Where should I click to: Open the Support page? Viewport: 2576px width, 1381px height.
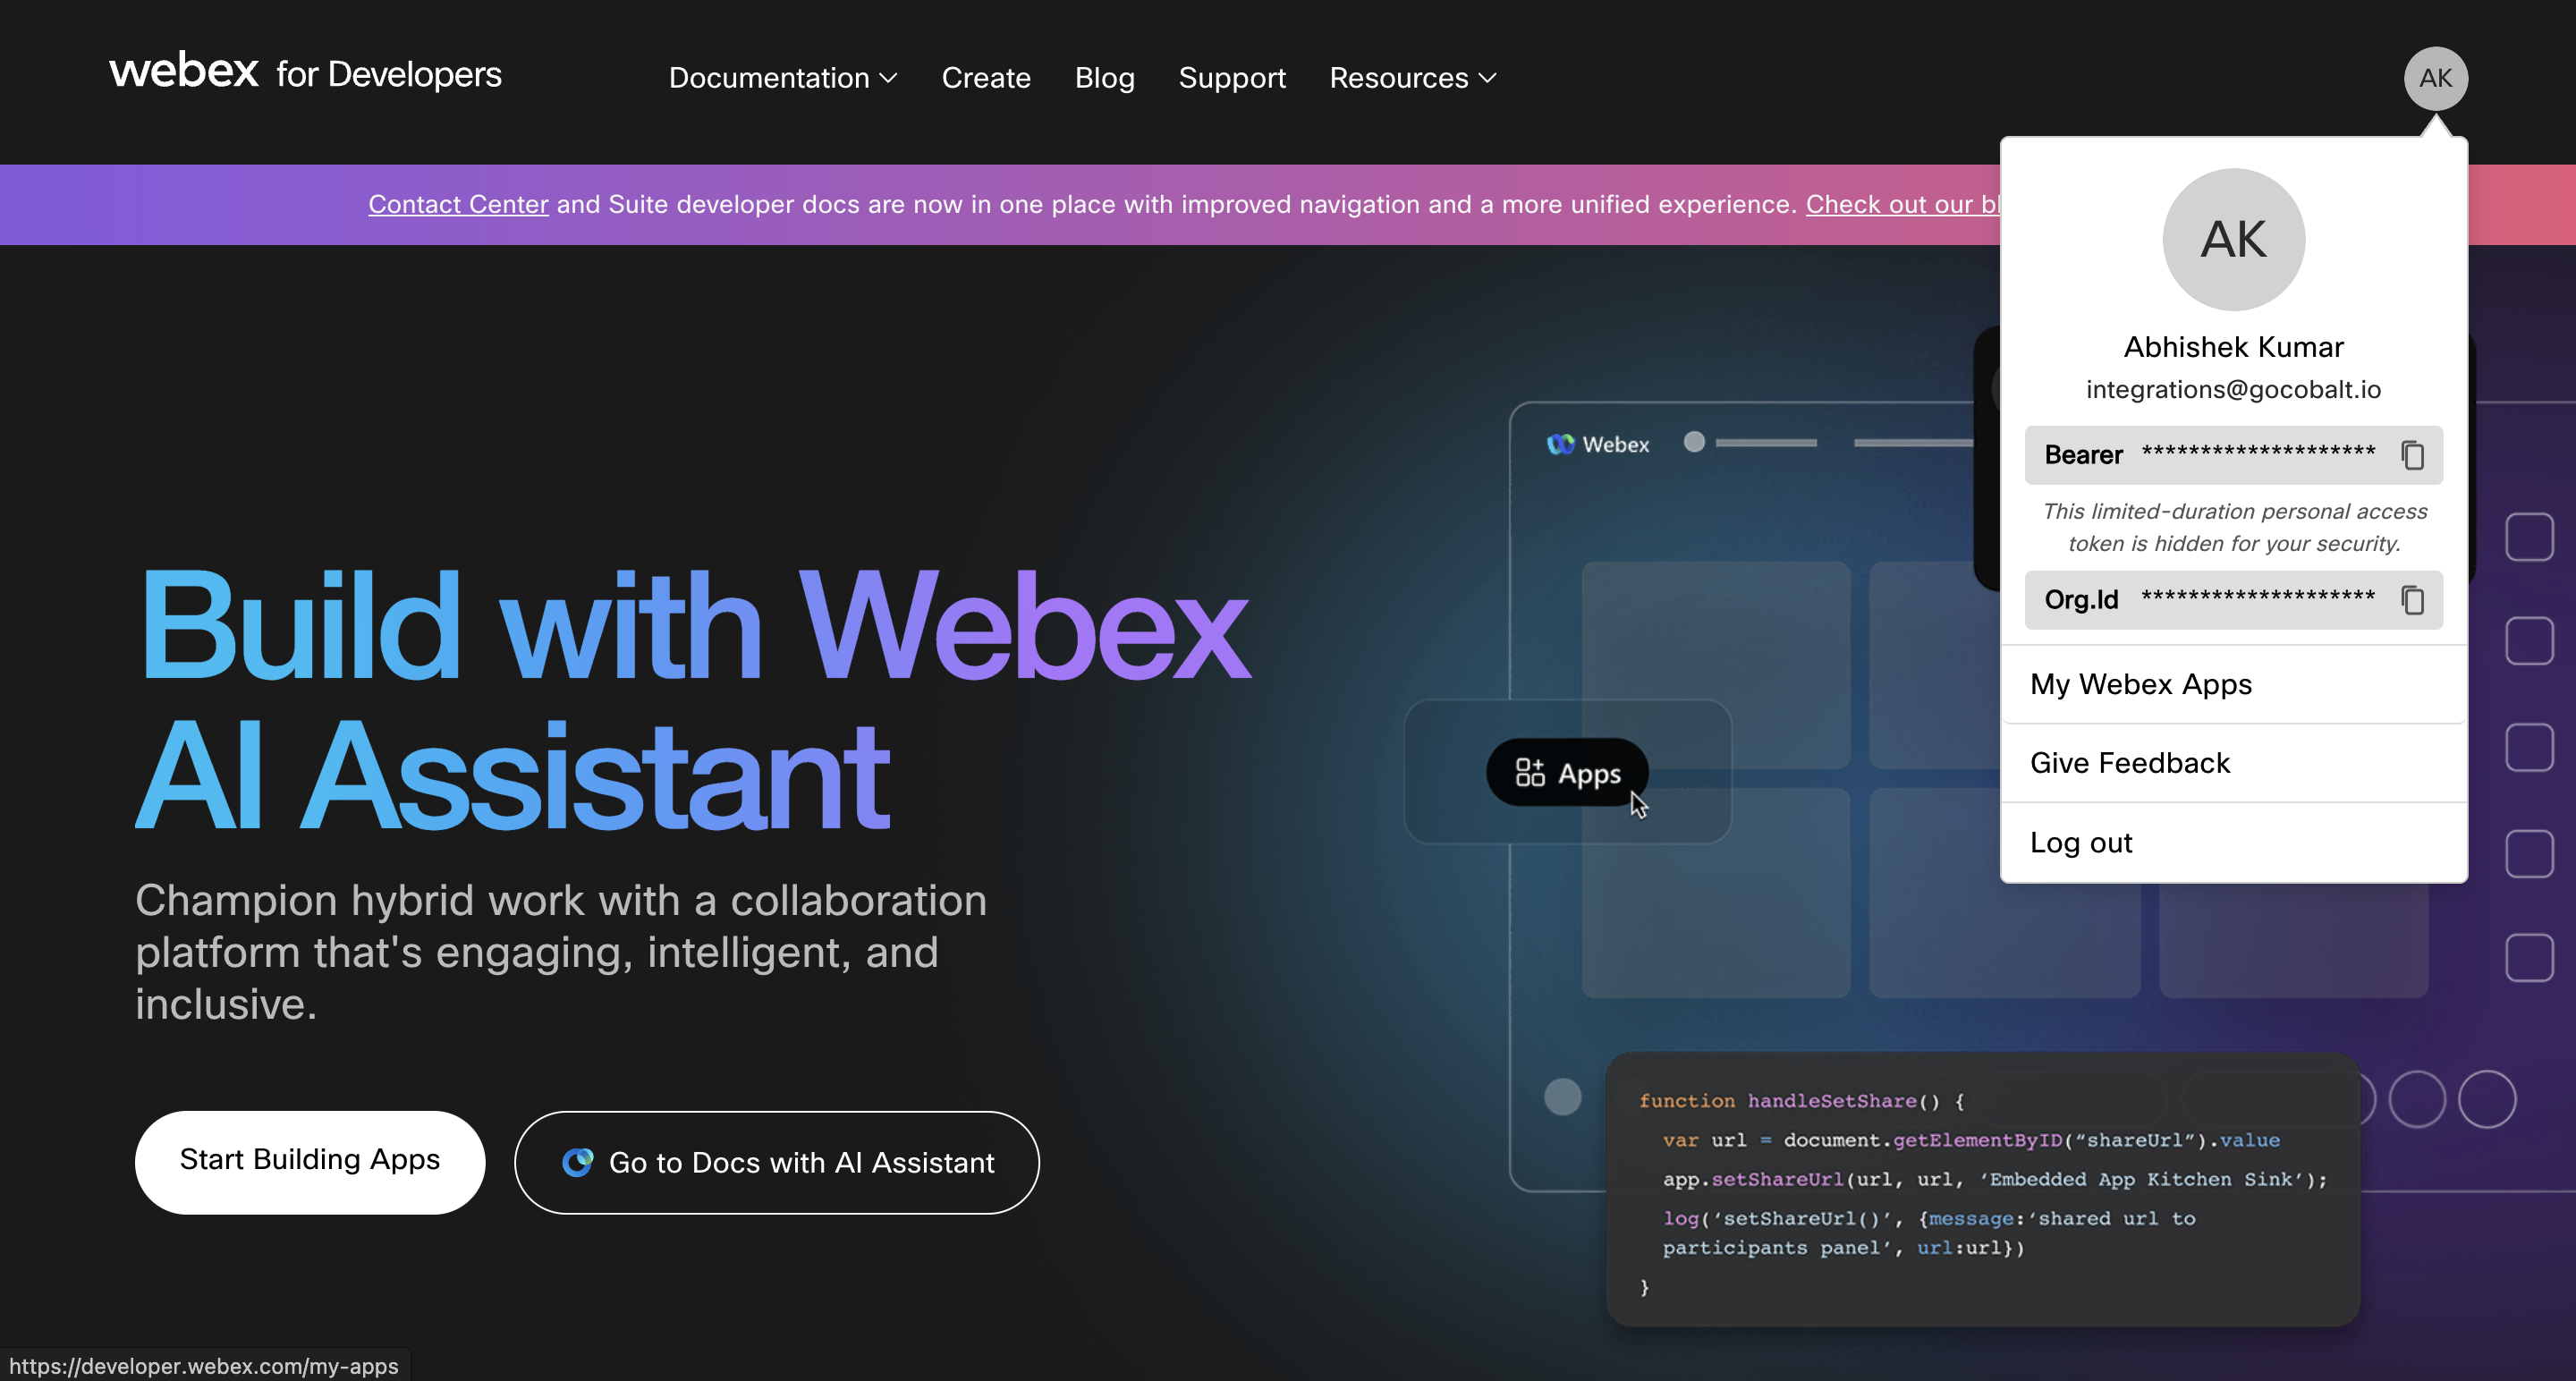(1231, 78)
